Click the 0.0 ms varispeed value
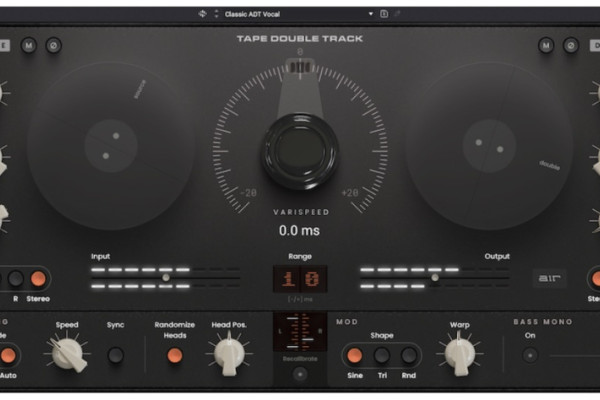 [x=299, y=230]
